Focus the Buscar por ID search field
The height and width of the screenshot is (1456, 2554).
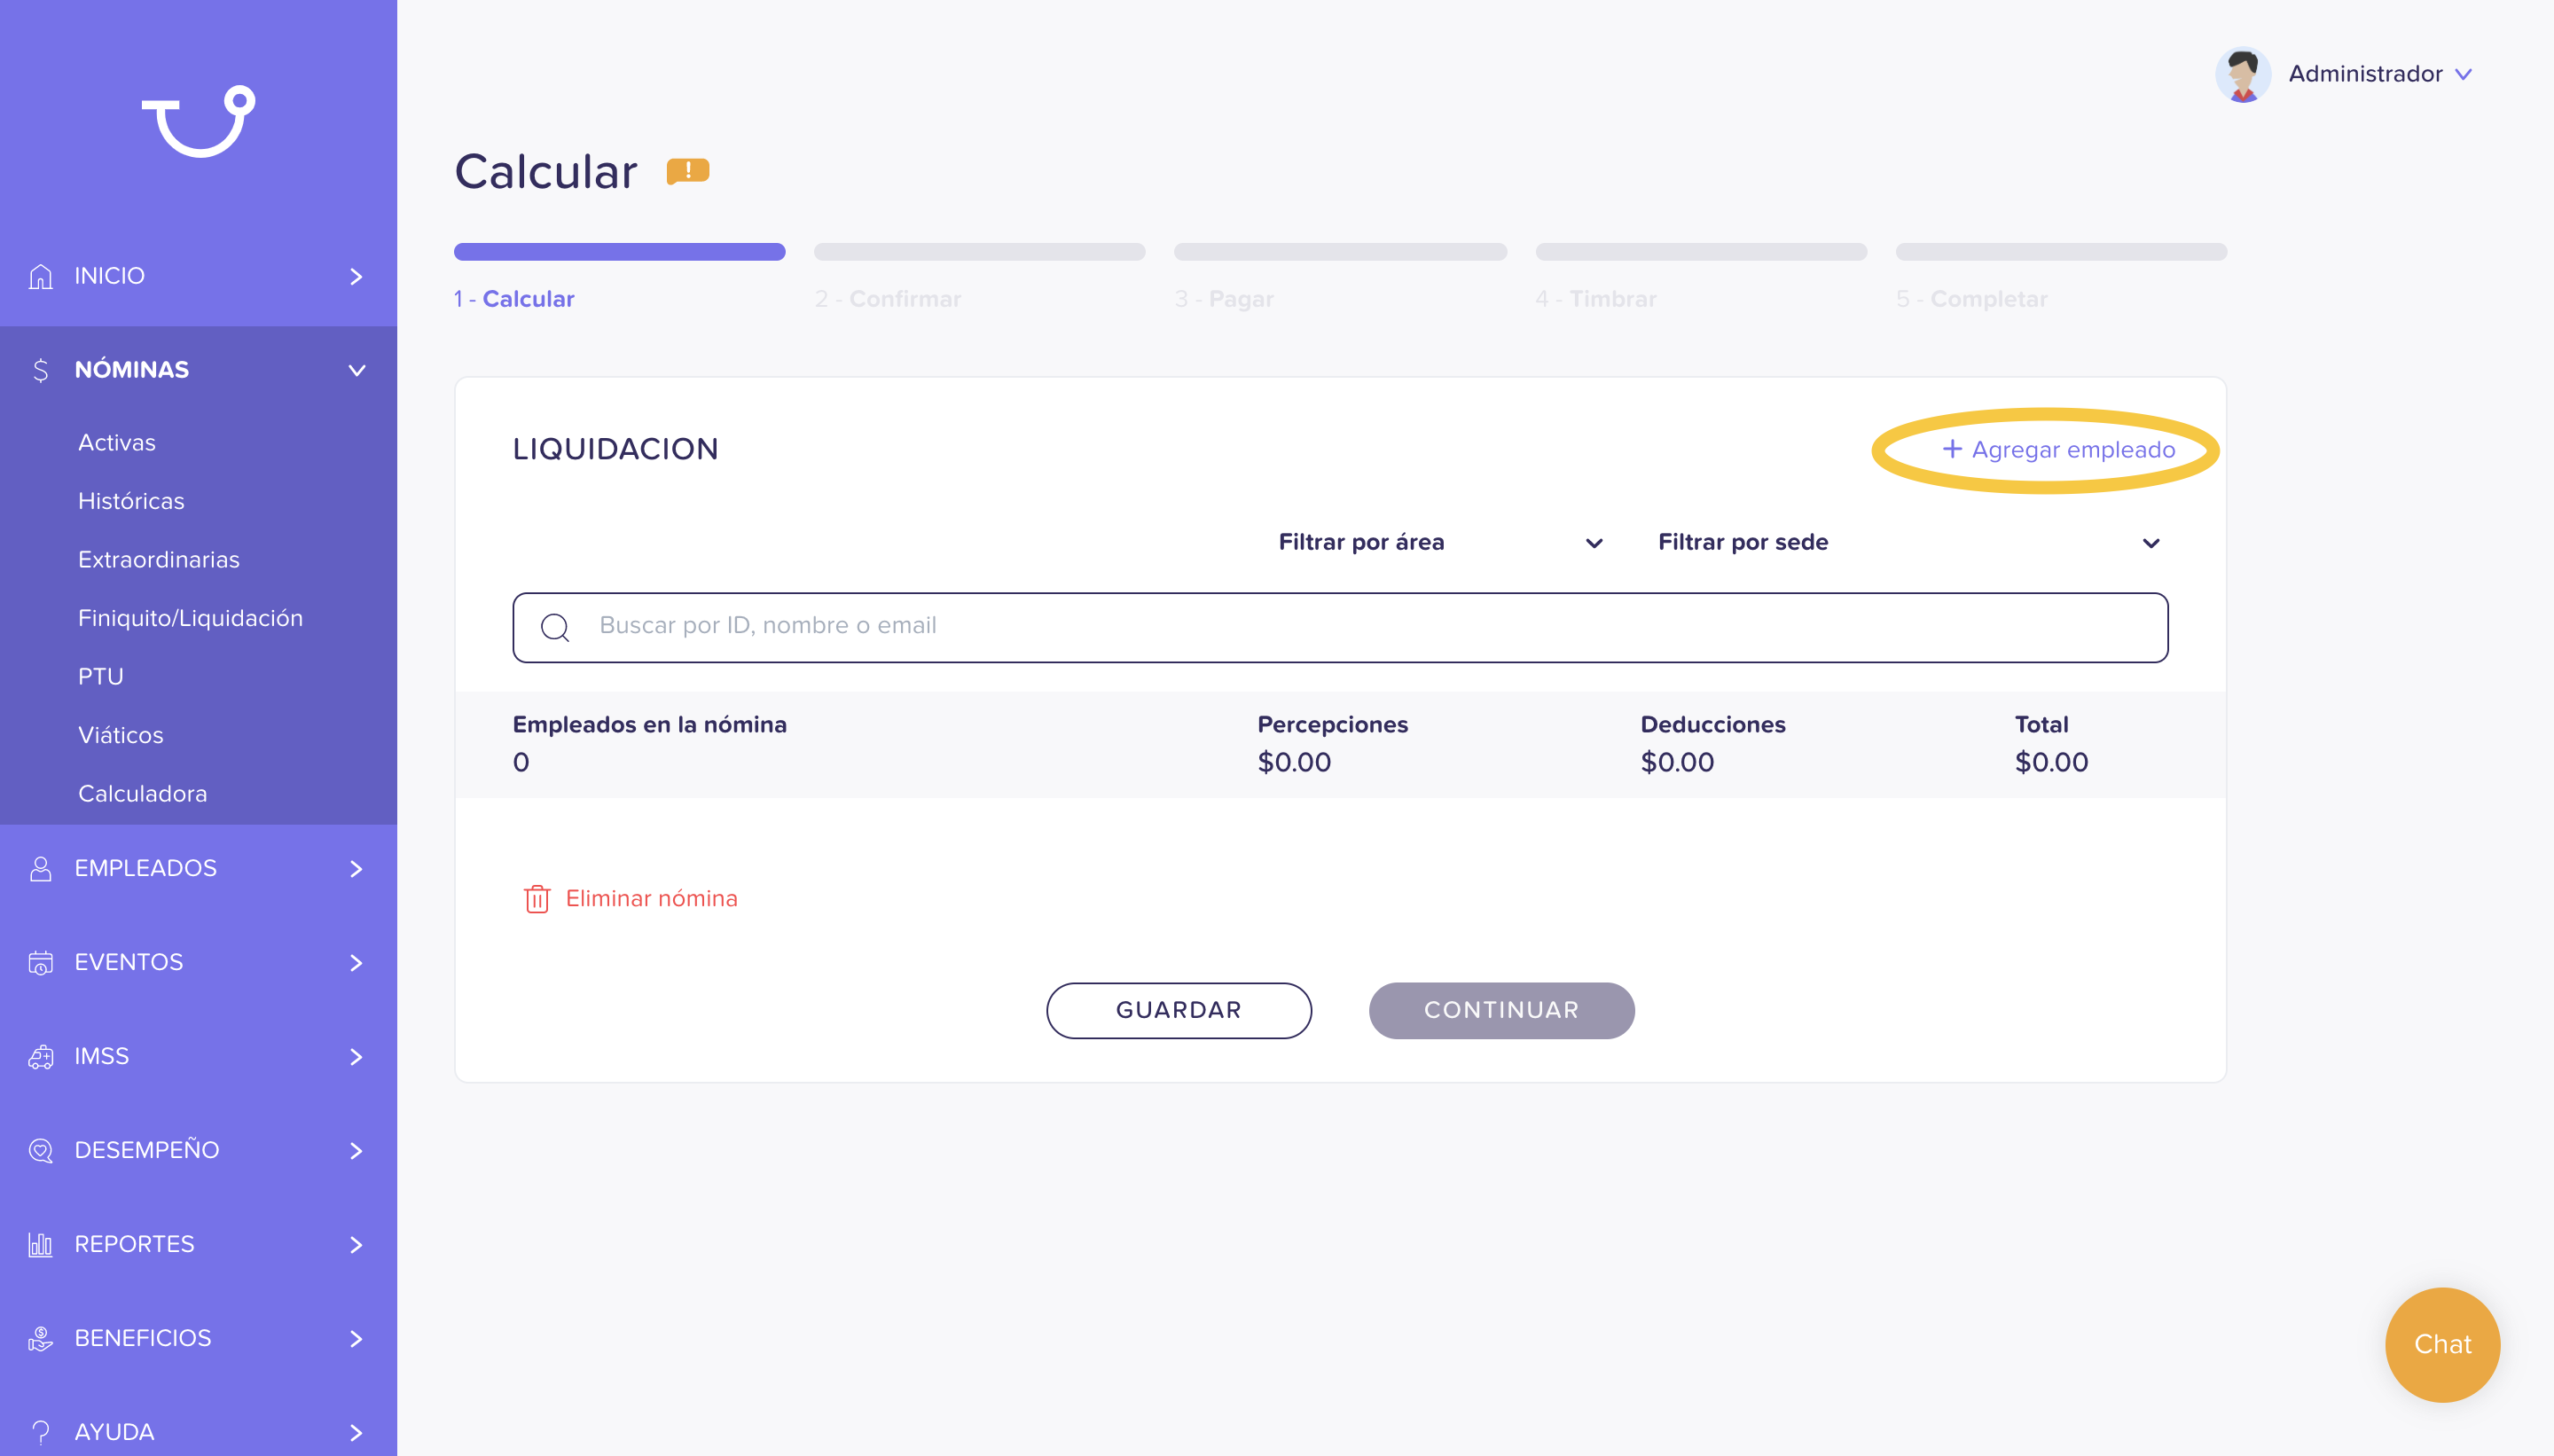pos(1340,627)
